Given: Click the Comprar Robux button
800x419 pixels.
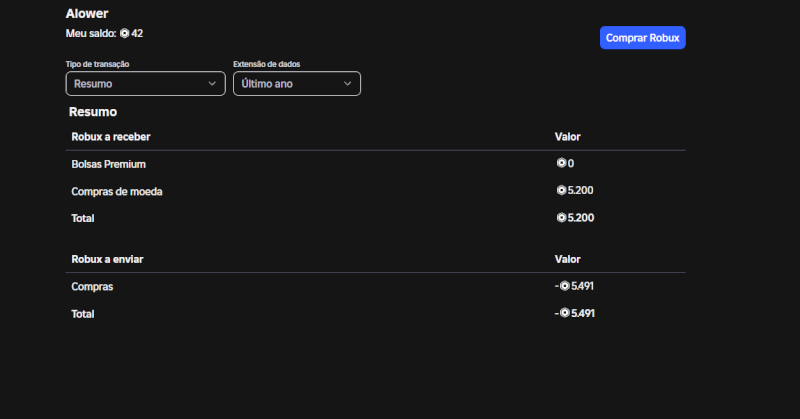Looking at the screenshot, I should coord(642,37).
